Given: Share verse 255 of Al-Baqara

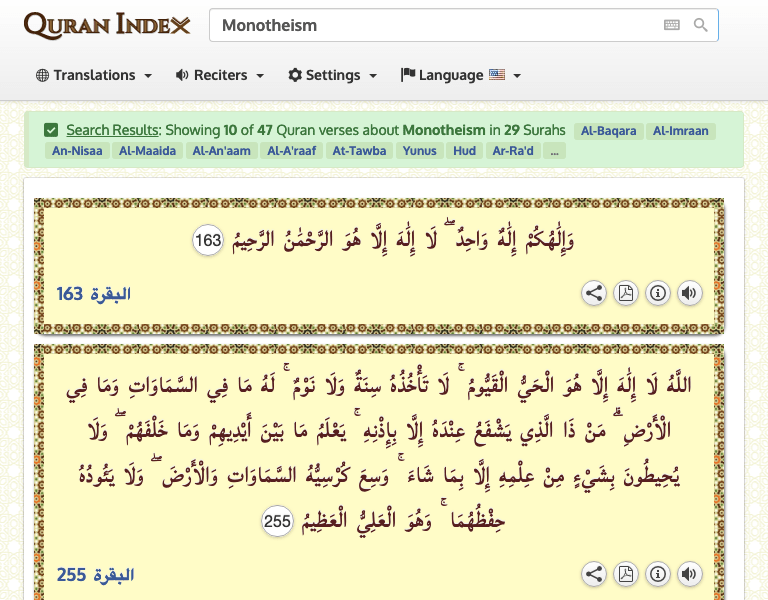Looking at the screenshot, I should tap(594, 574).
